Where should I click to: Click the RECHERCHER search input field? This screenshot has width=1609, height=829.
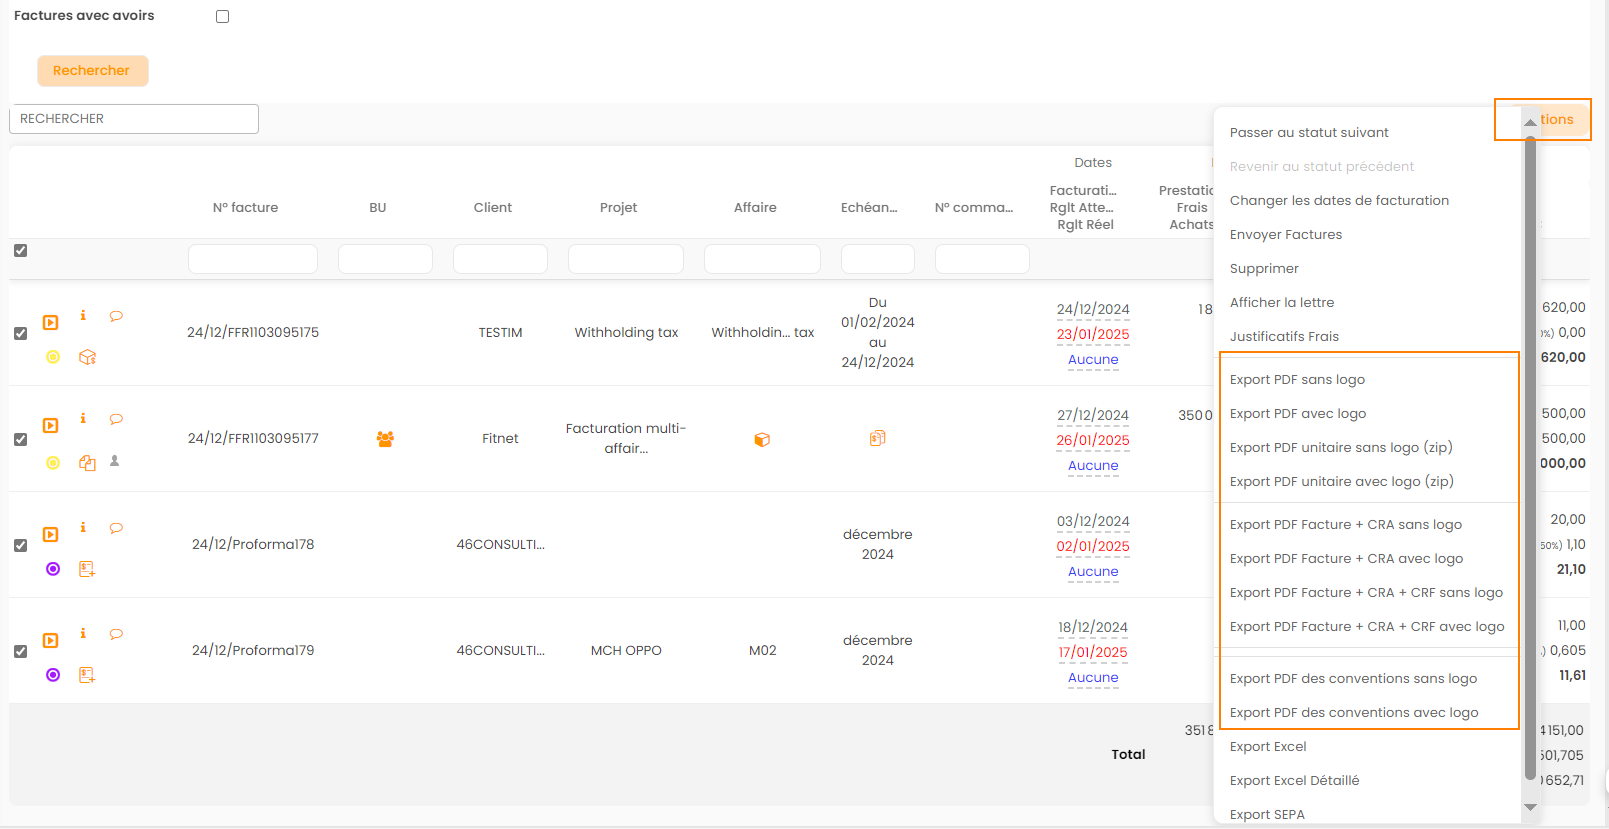(x=134, y=119)
